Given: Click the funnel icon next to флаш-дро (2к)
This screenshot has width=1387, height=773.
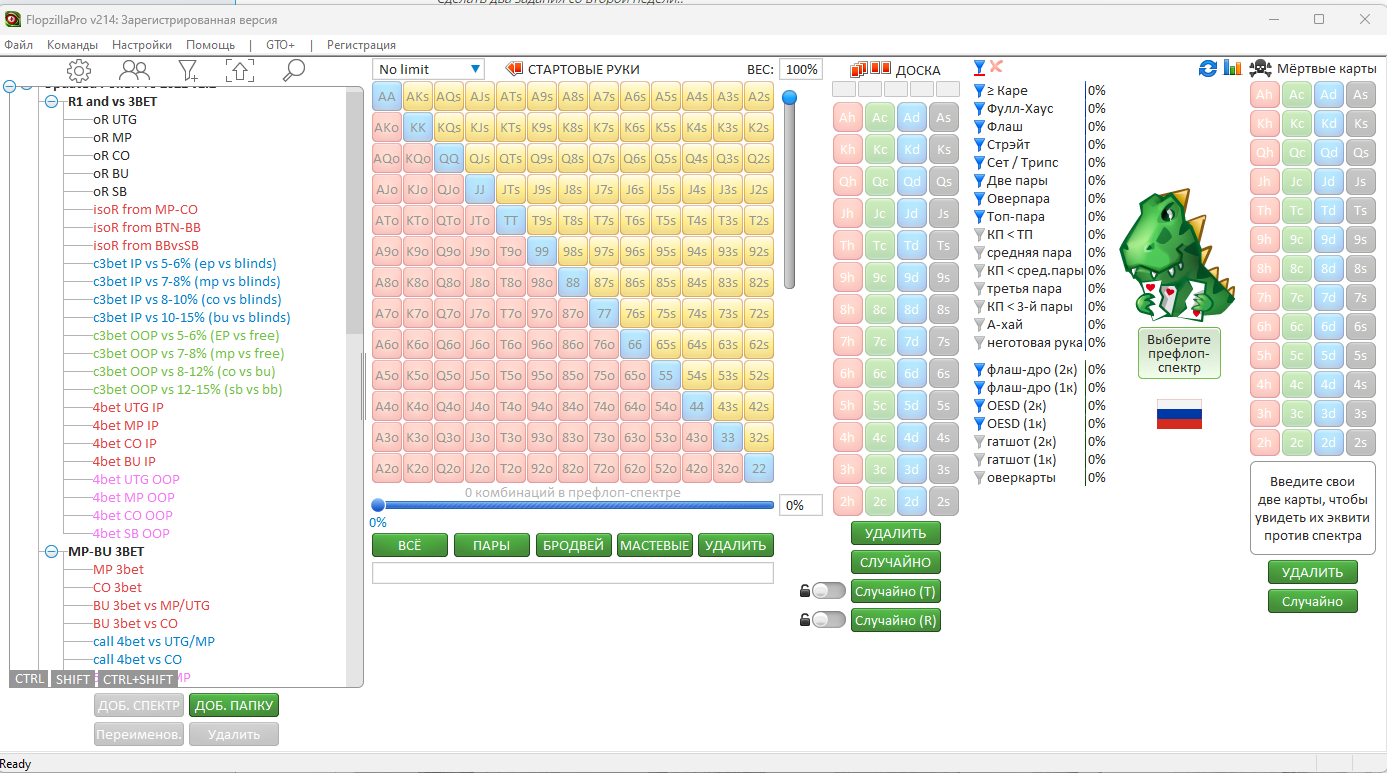Looking at the screenshot, I should pos(979,369).
